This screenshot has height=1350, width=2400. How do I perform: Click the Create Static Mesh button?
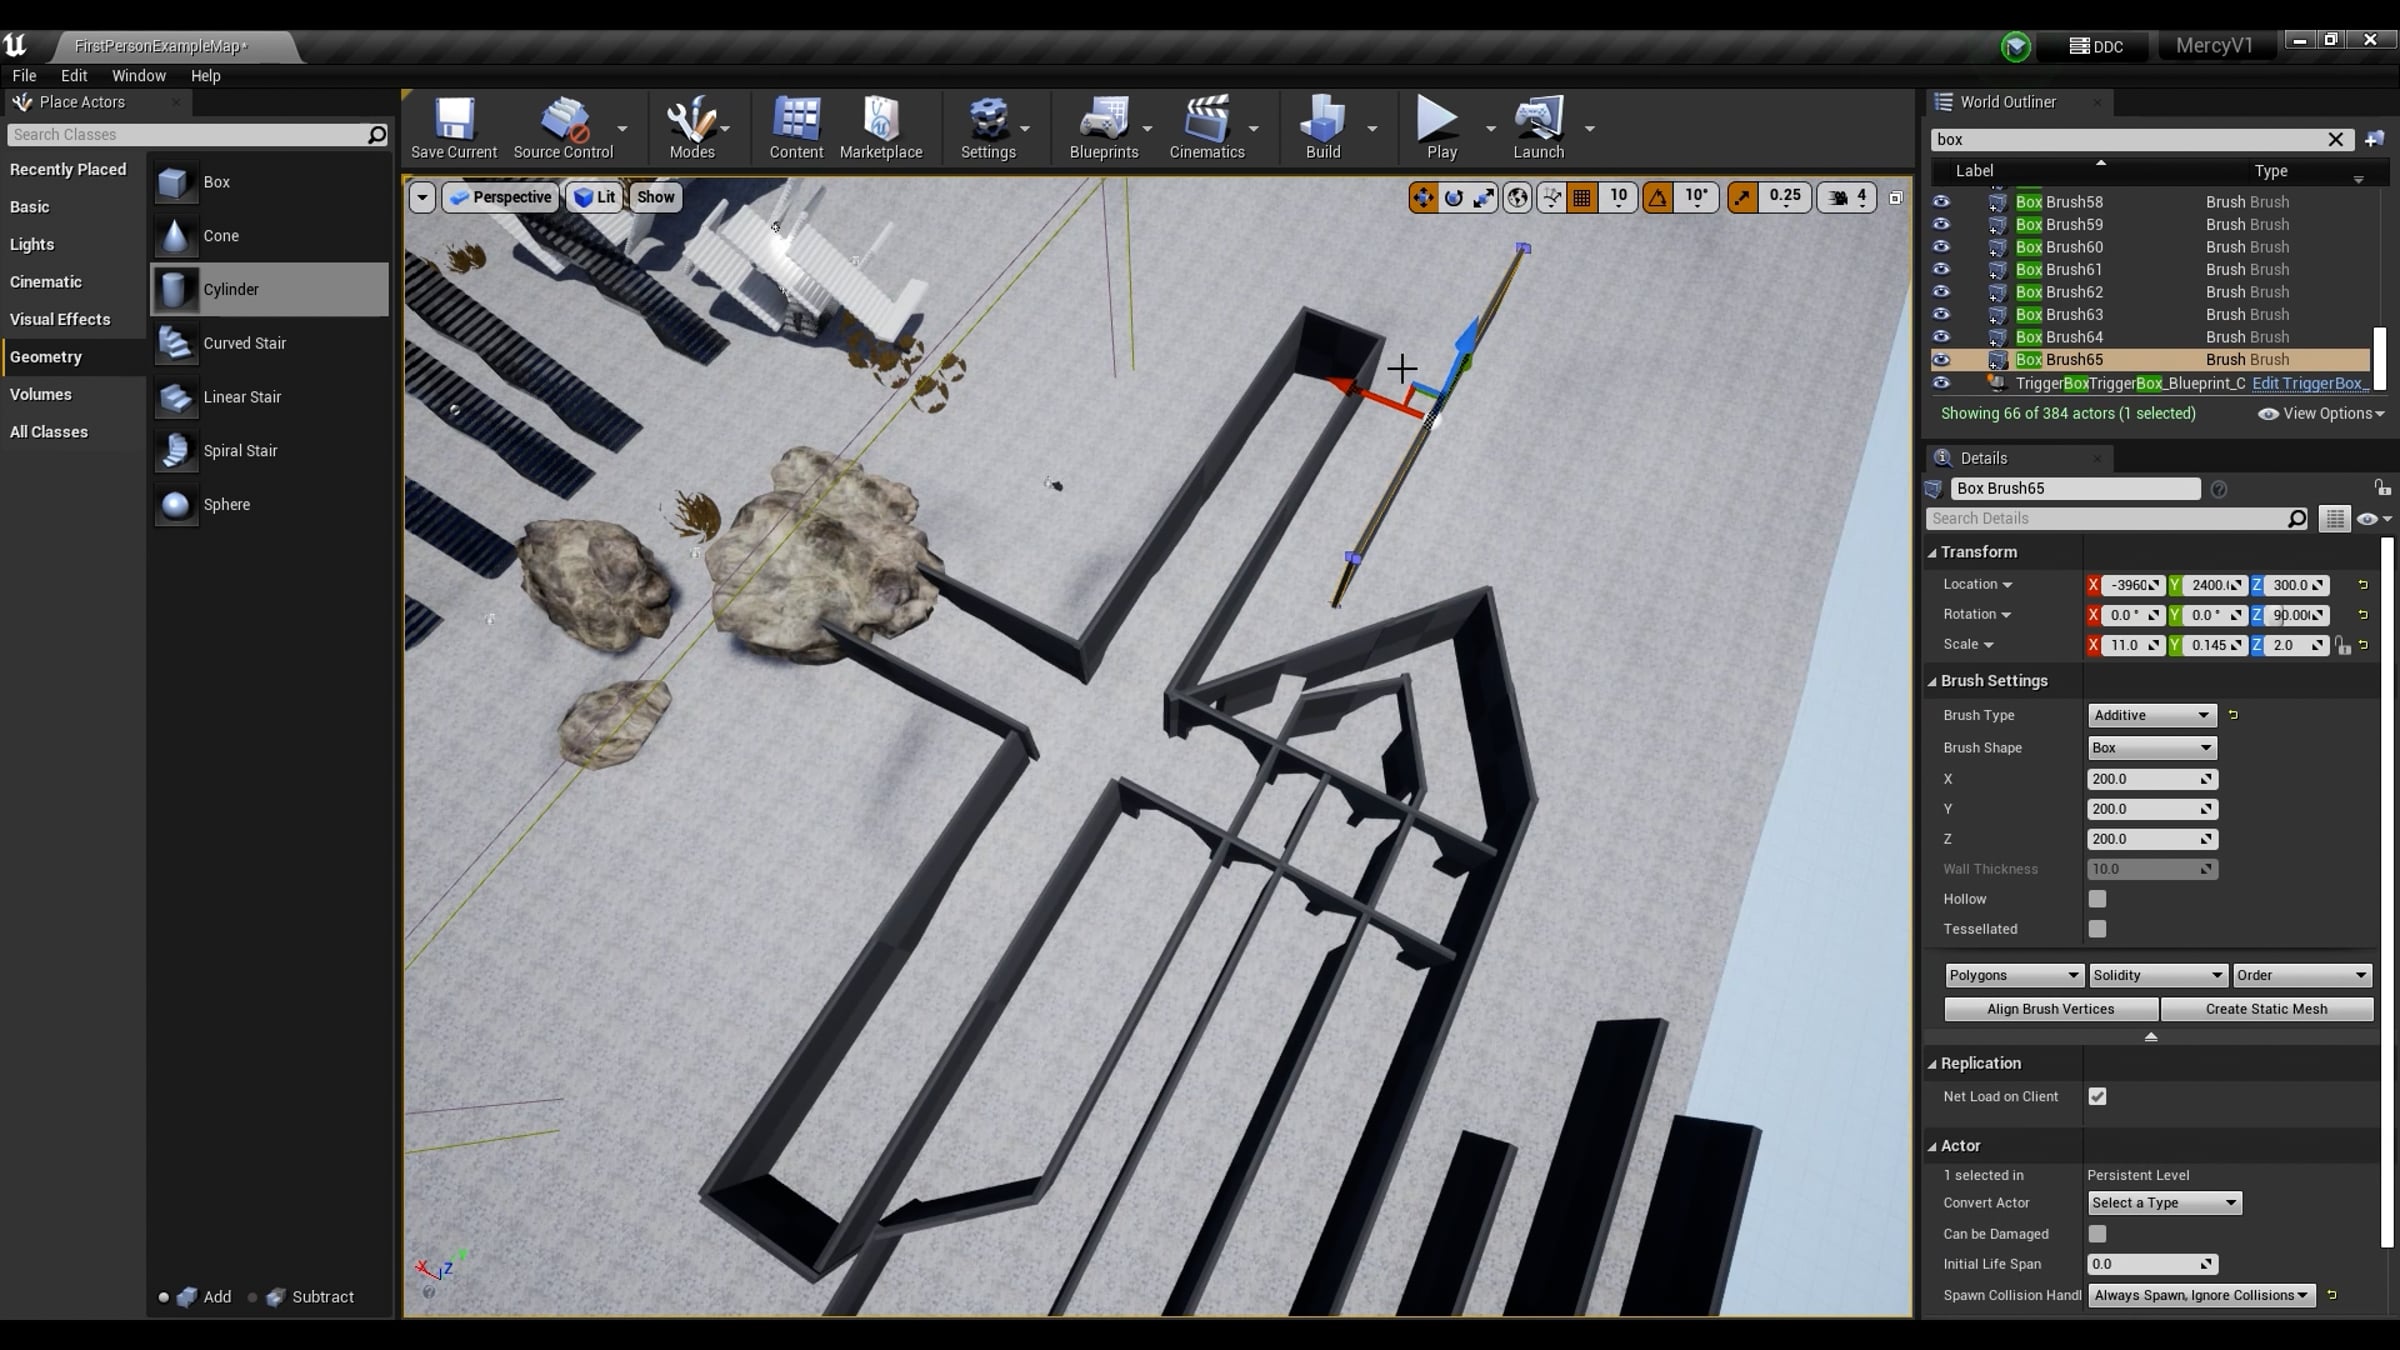click(x=2266, y=1009)
